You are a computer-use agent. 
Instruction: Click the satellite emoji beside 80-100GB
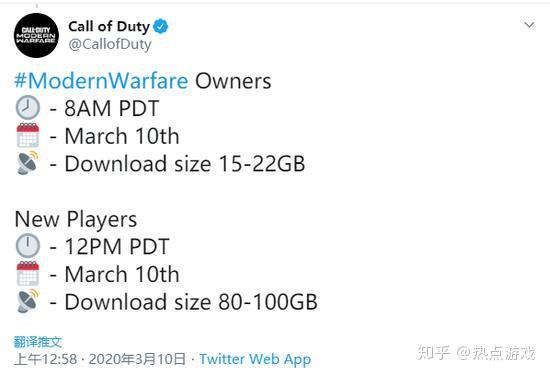27,301
